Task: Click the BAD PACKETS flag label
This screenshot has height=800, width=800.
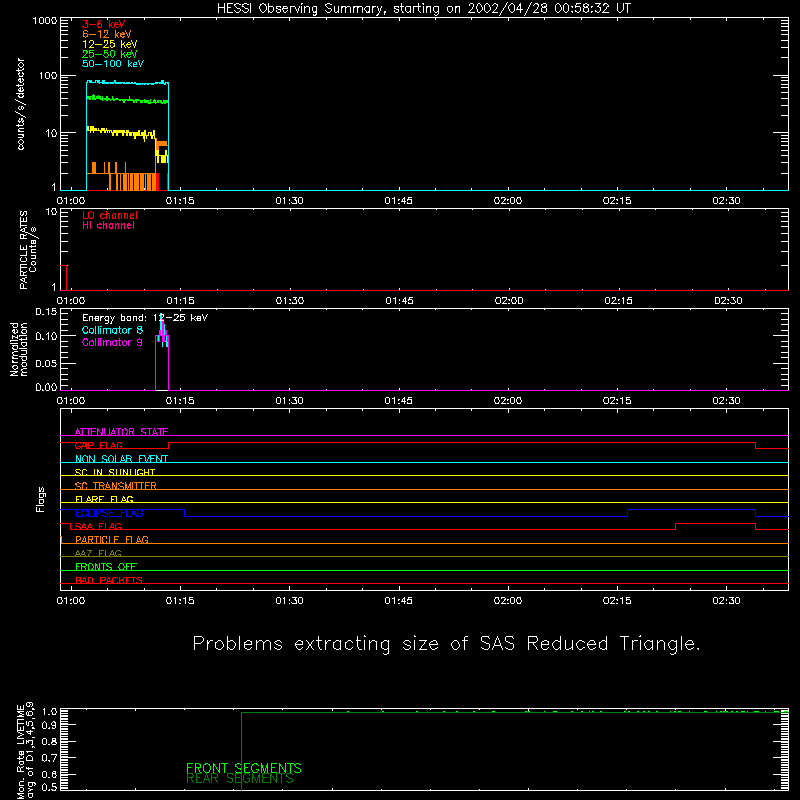Action: click(x=109, y=580)
